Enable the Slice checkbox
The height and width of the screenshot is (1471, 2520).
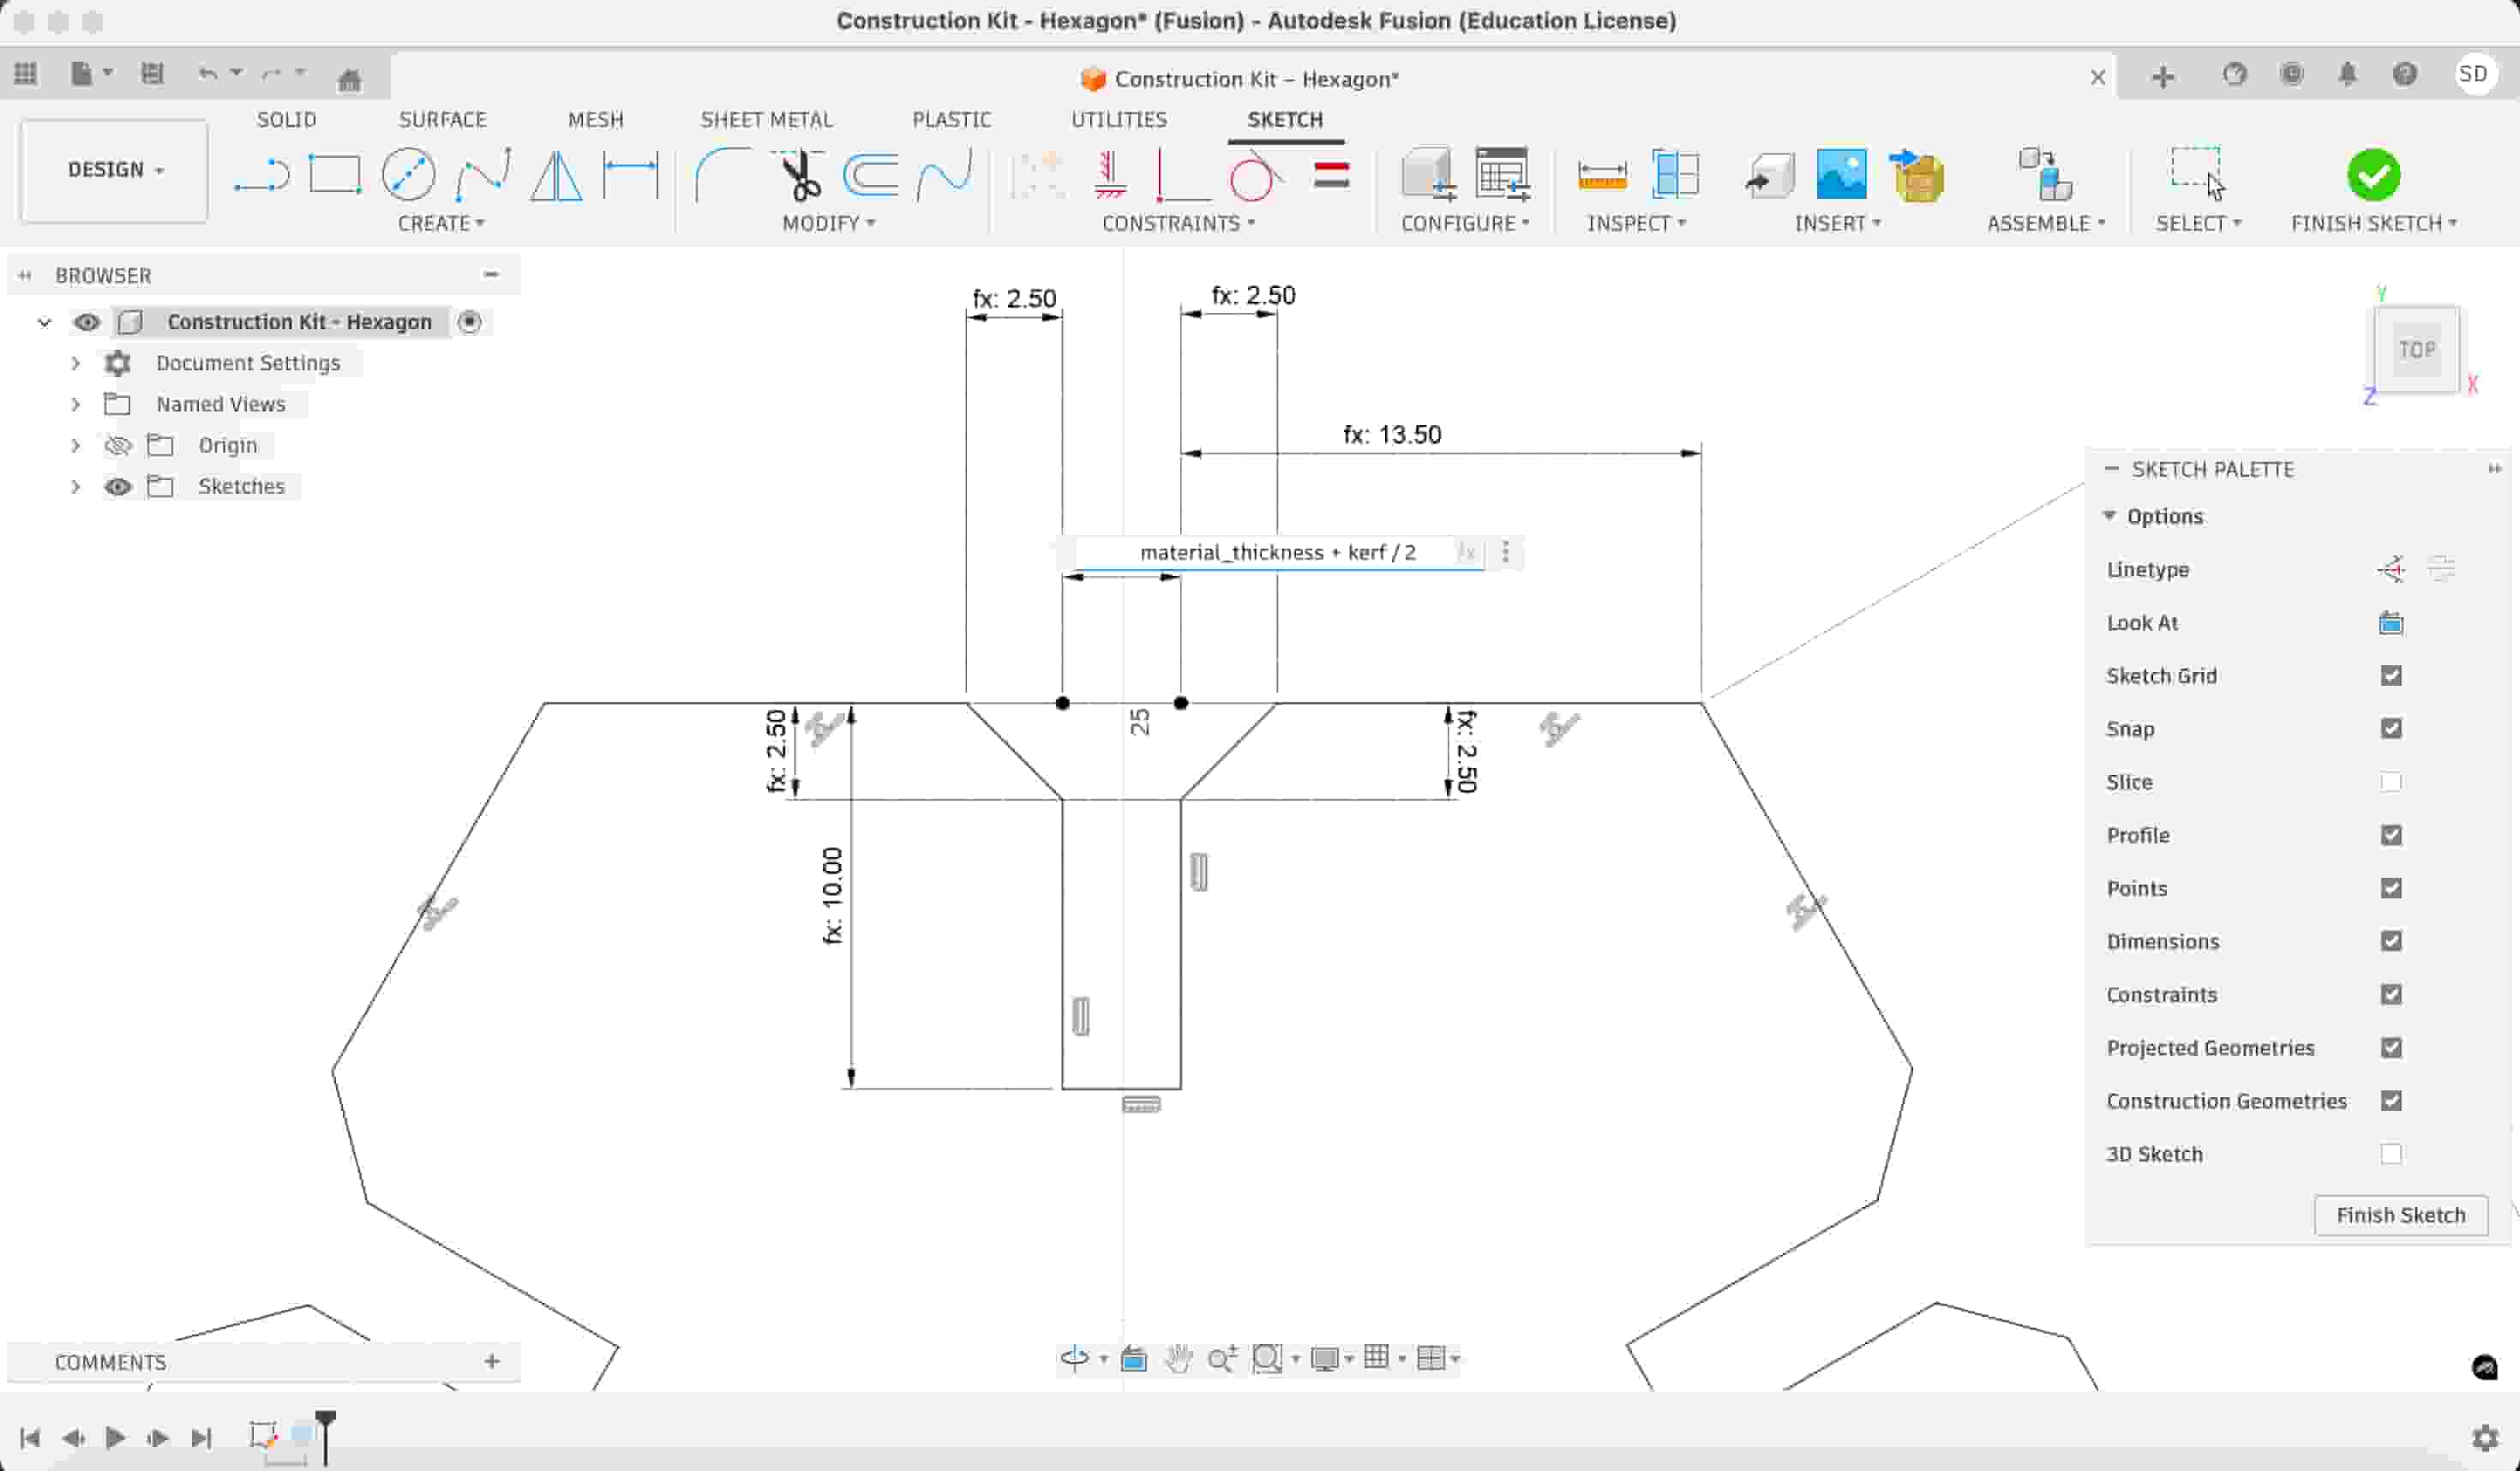pyautogui.click(x=2390, y=782)
